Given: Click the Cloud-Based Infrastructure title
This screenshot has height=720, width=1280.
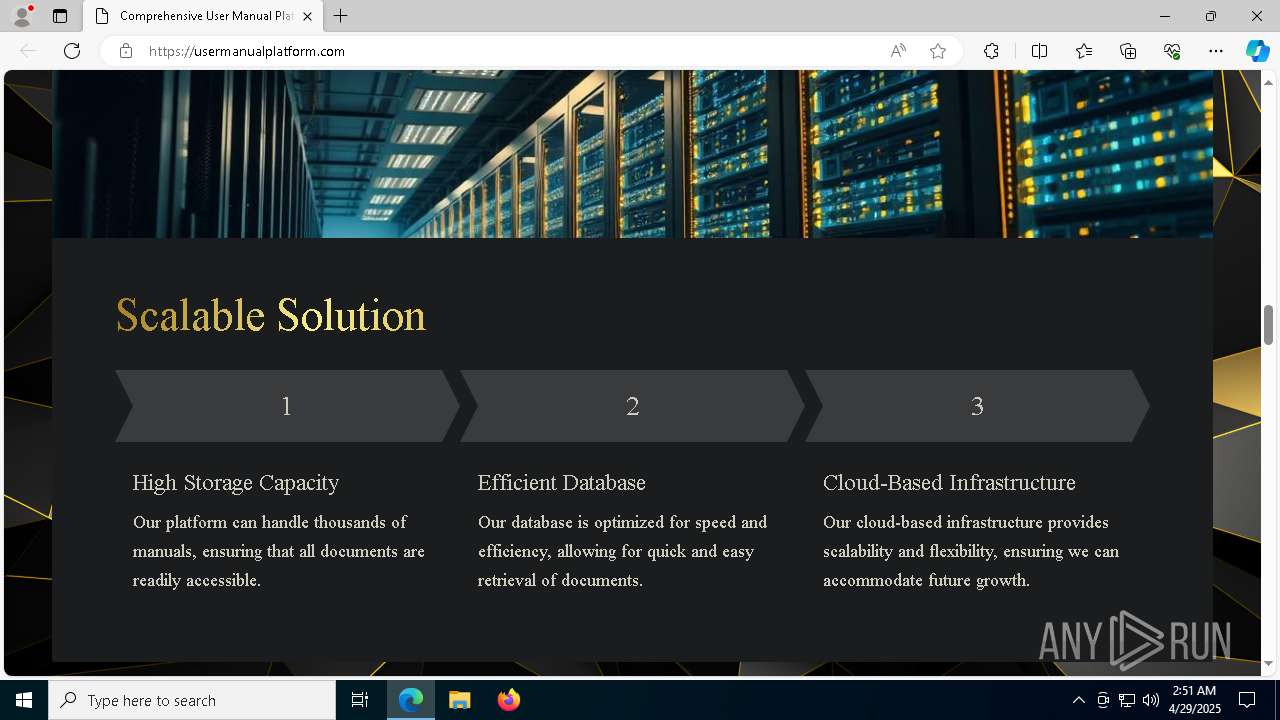Looking at the screenshot, I should (949, 482).
